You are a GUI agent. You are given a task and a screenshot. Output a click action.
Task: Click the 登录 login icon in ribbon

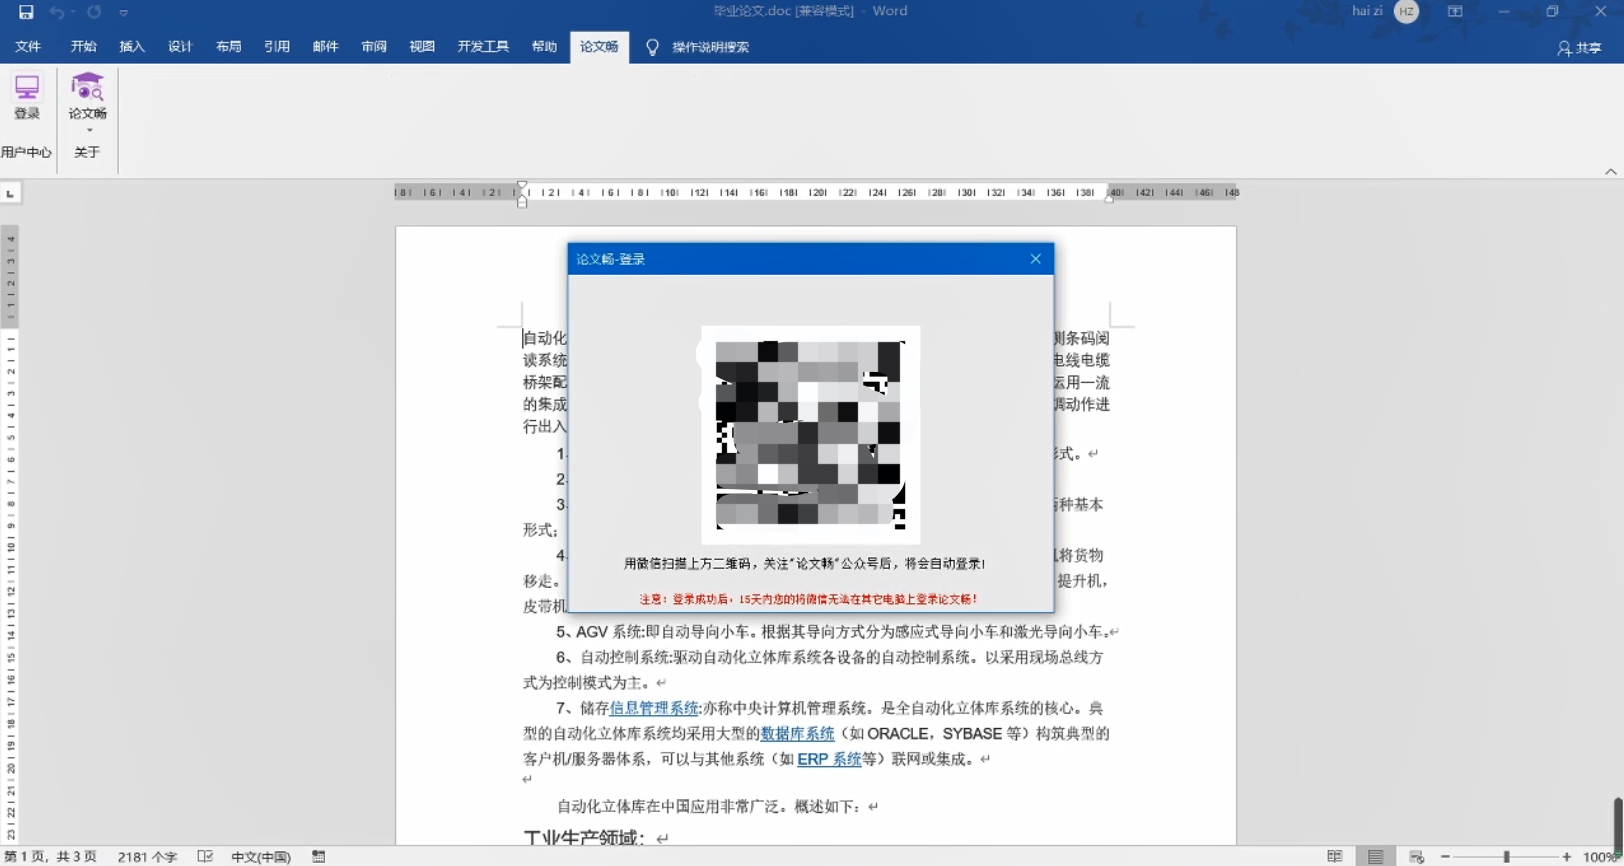click(x=27, y=97)
